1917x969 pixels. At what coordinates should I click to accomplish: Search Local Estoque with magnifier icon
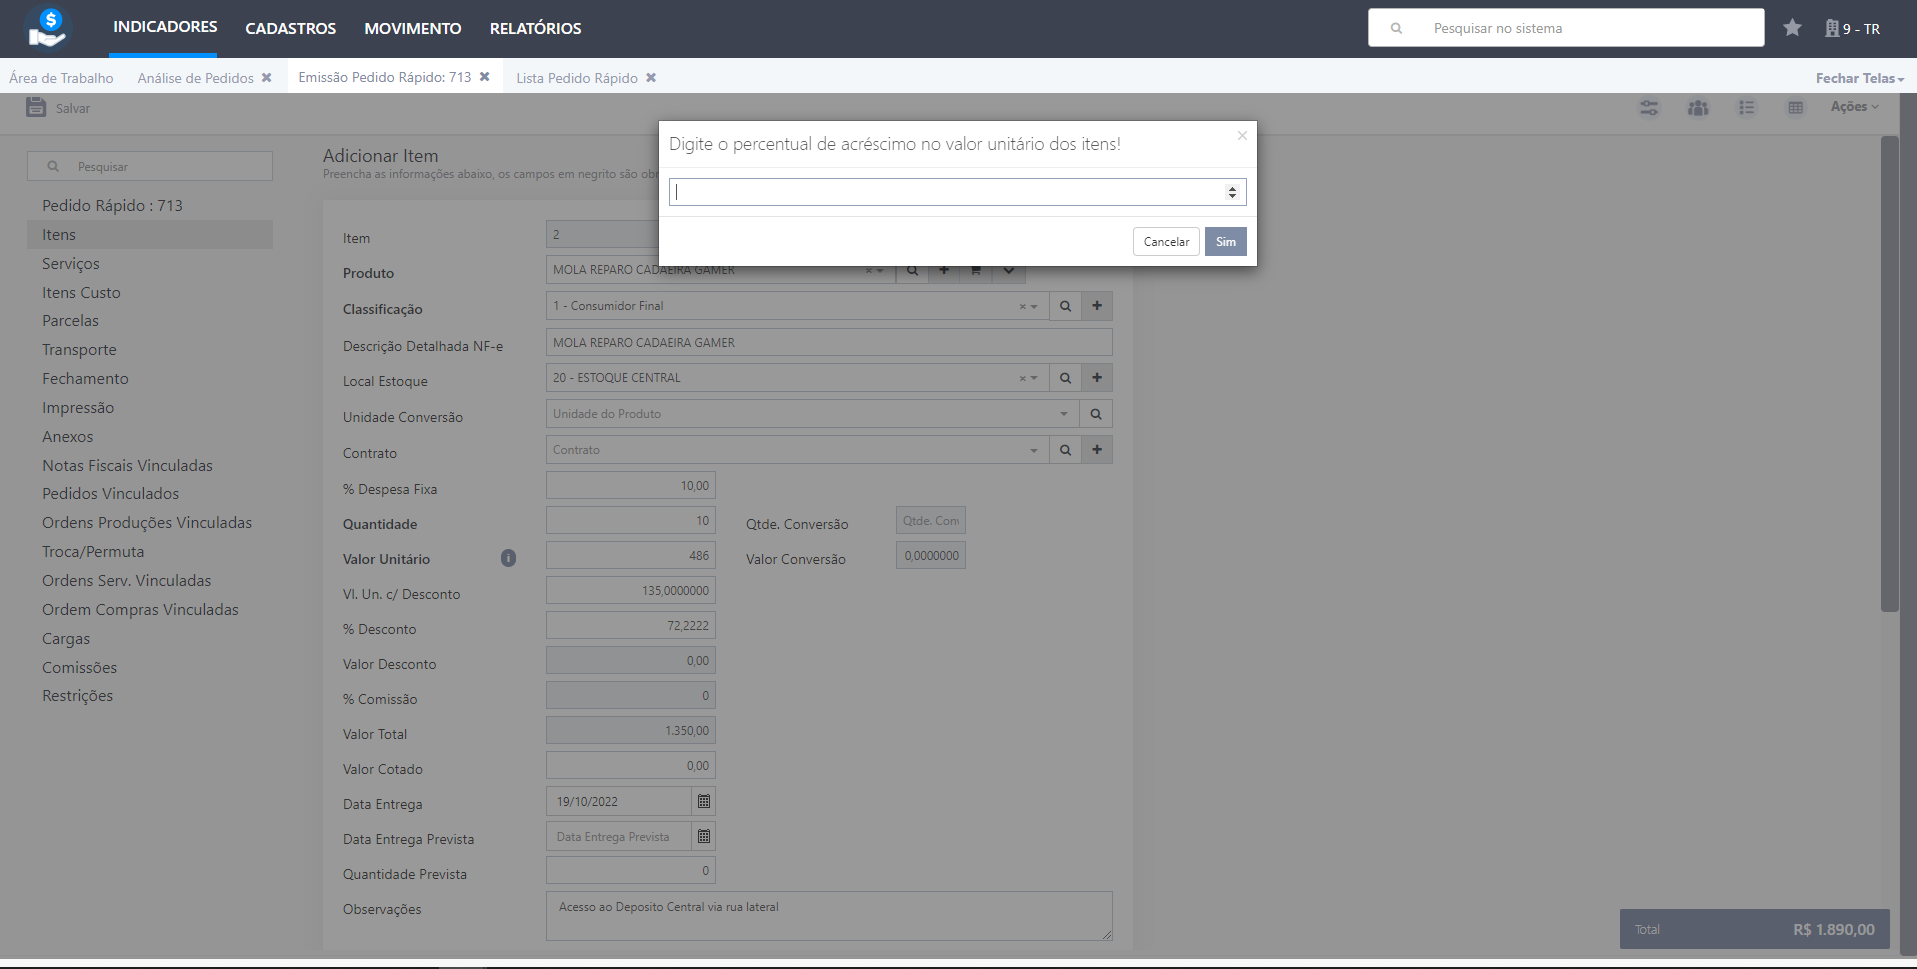click(1066, 378)
